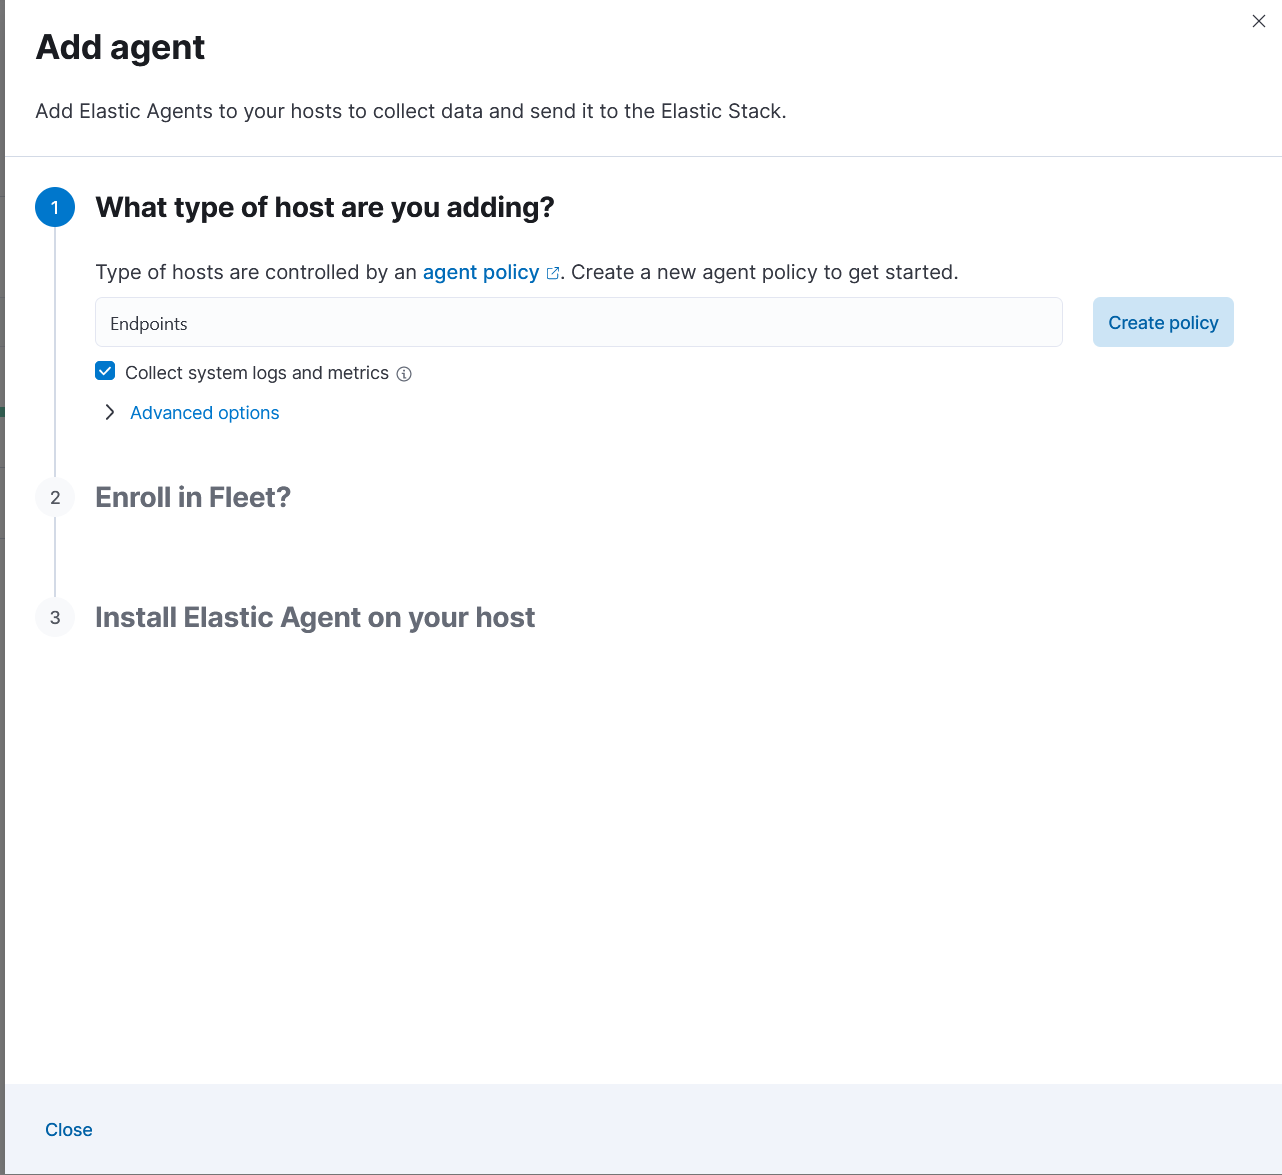This screenshot has height=1175, width=1282.
Task: Uncheck Collect system logs and metrics checkbox
Action: (x=105, y=372)
